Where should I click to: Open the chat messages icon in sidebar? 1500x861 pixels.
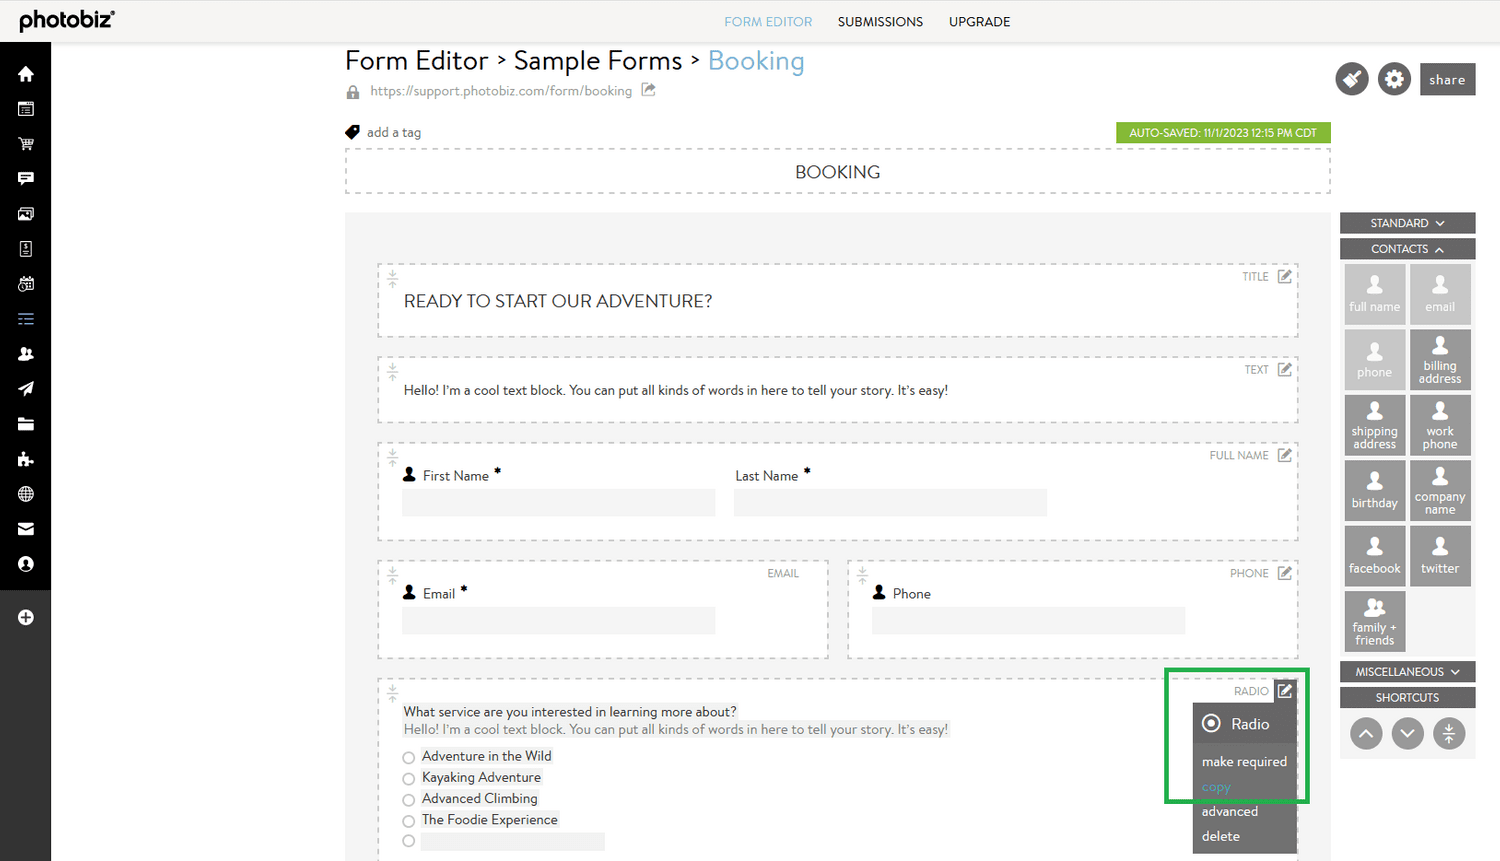[x=25, y=178]
